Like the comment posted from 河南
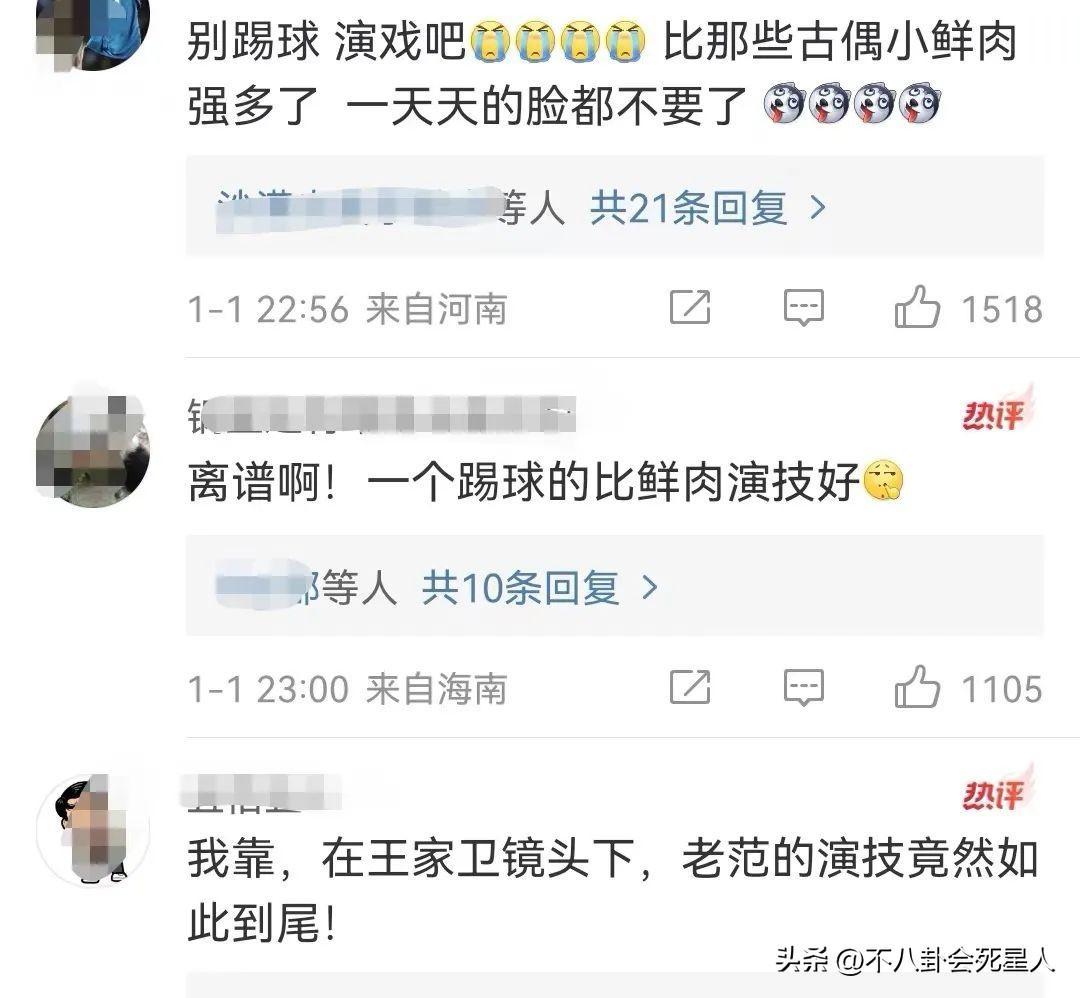The width and height of the screenshot is (1080, 998). pyautogui.click(x=917, y=307)
